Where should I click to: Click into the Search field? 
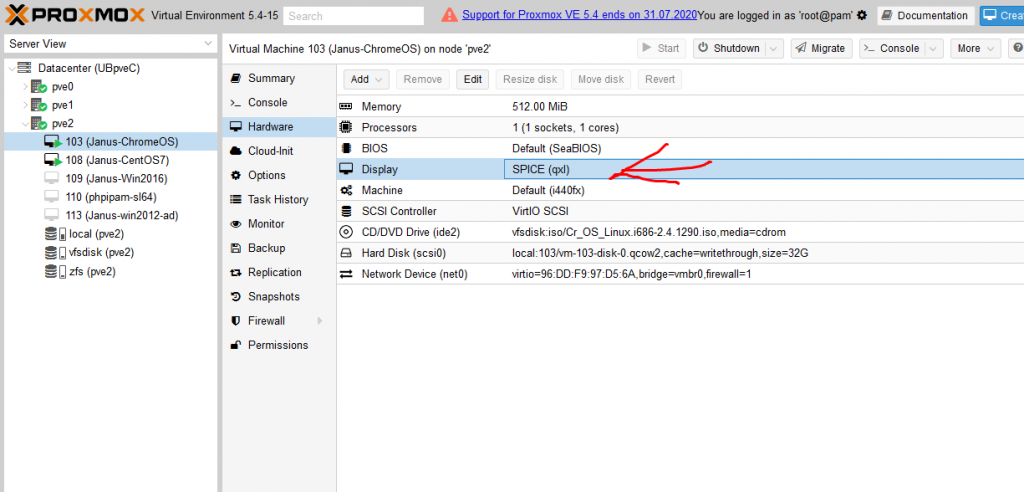tap(353, 16)
